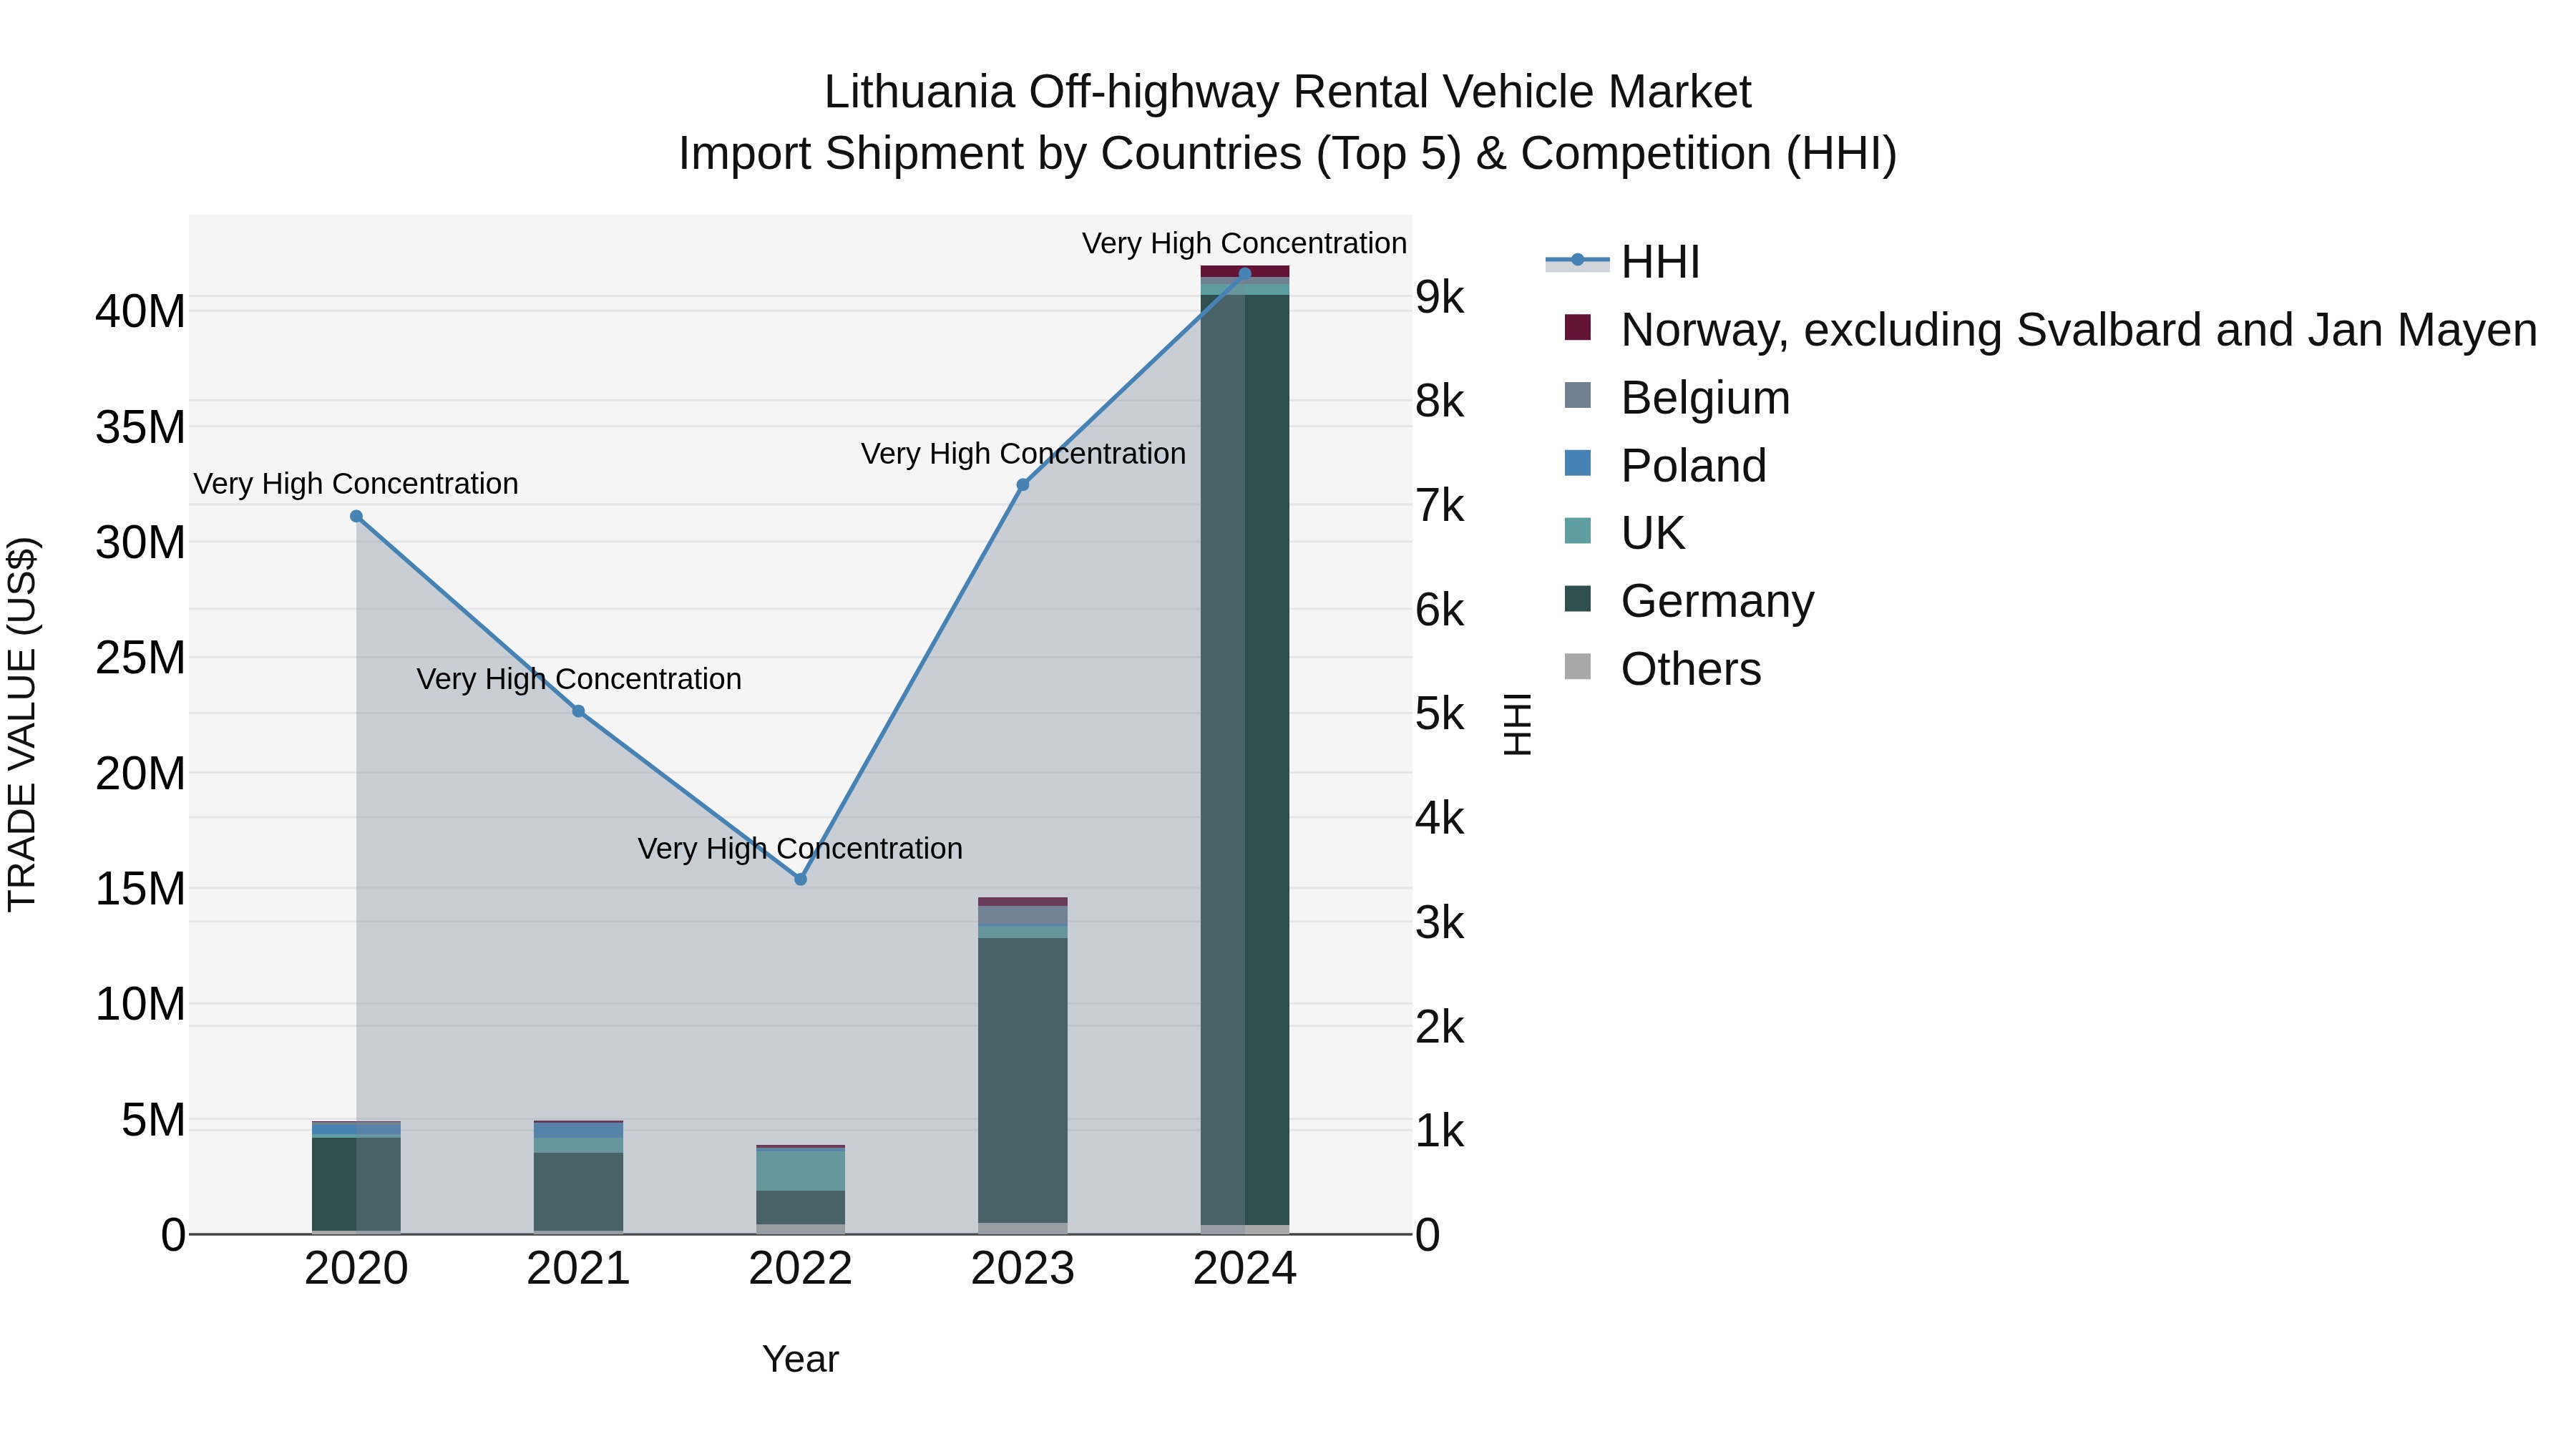
Task: Select the 2024 HHI data point
Action: tap(1245, 273)
